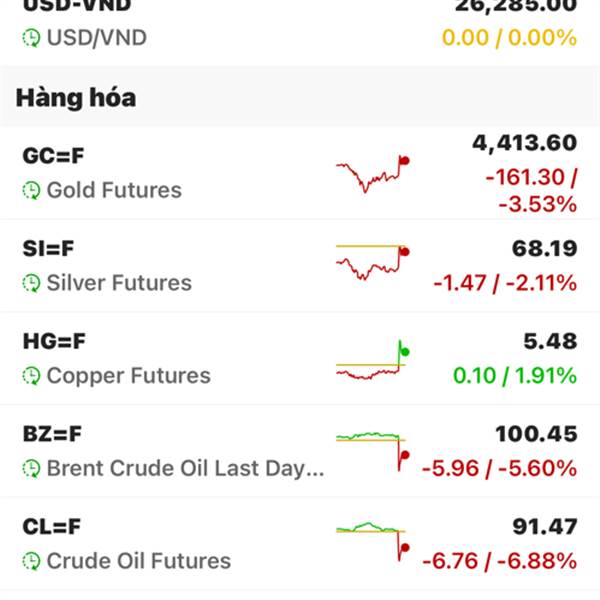The width and height of the screenshot is (600, 600).
Task: Click the clock icon beside Crude Oil Futures
Action: click(x=32, y=561)
